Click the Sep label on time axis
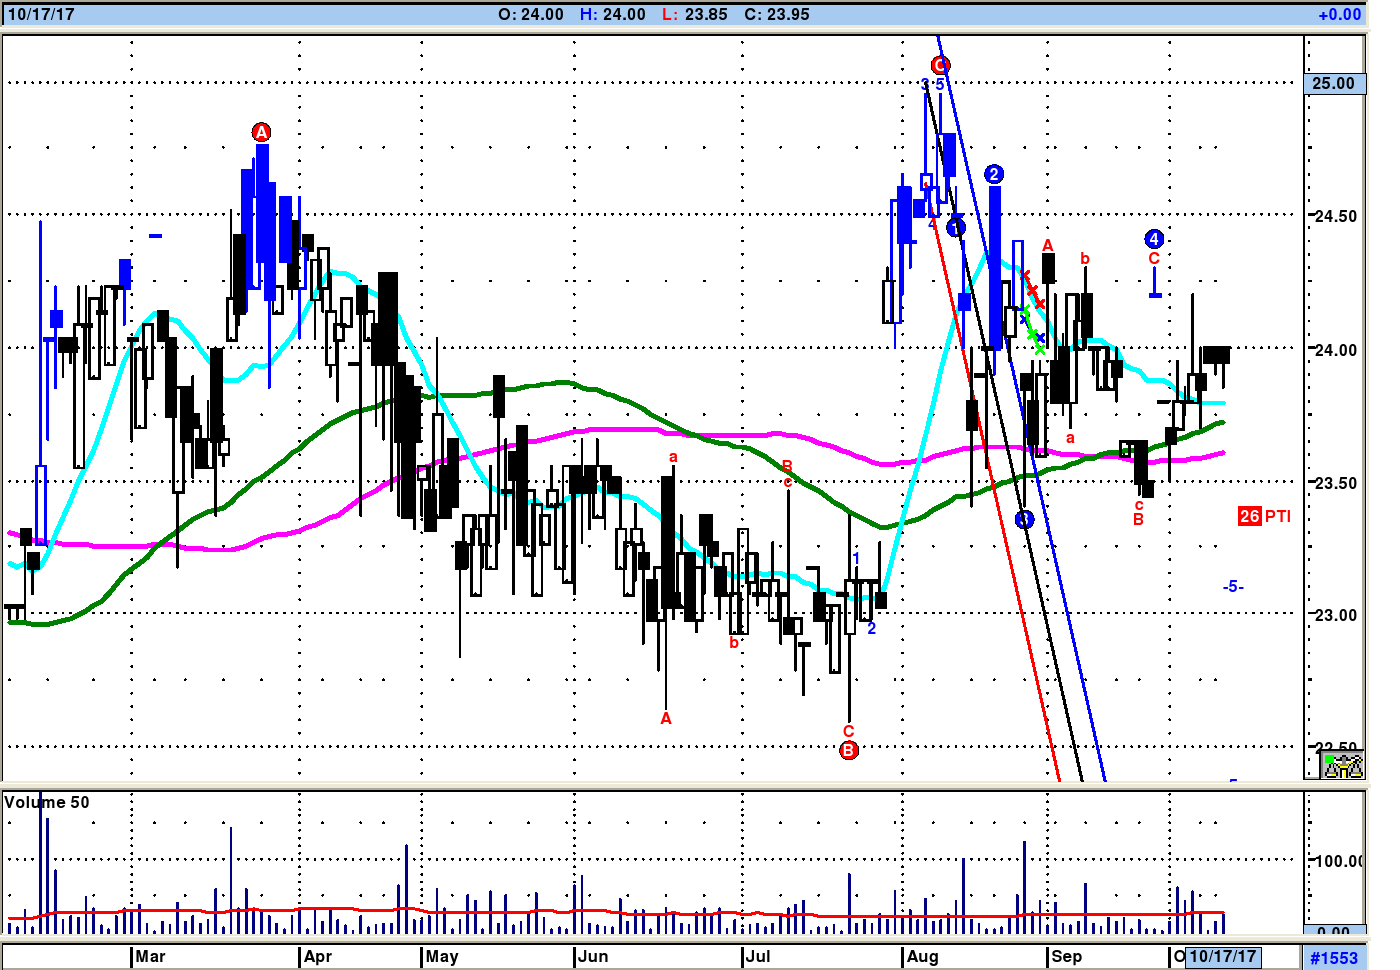Screen dimensions: 1400x970 click(x=1066, y=956)
